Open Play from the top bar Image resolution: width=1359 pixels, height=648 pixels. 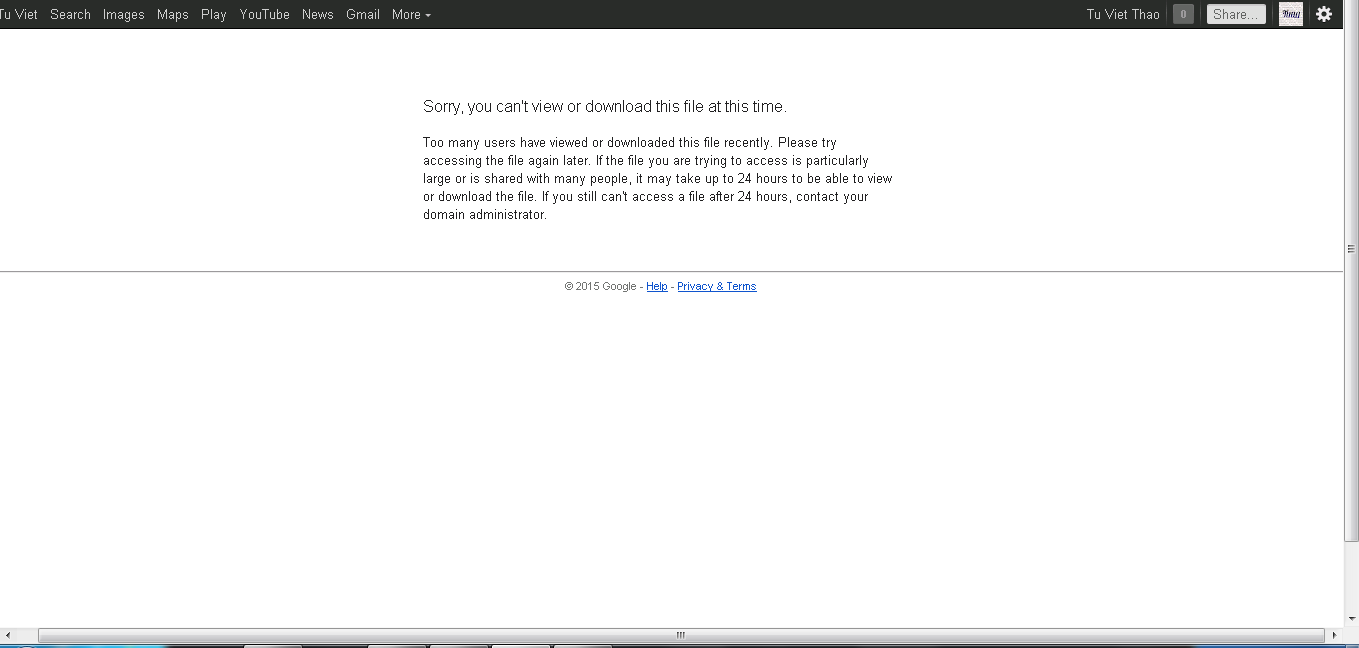[x=213, y=14]
